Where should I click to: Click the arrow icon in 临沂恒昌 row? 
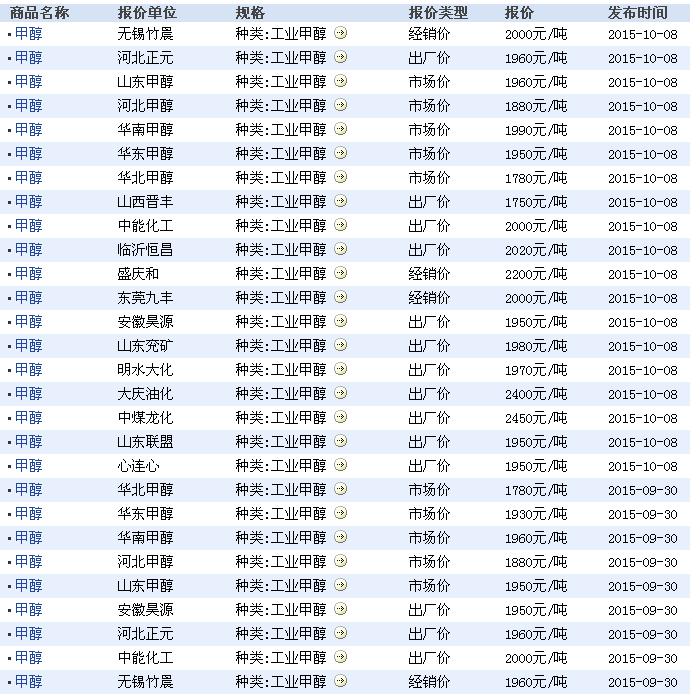tap(340, 249)
